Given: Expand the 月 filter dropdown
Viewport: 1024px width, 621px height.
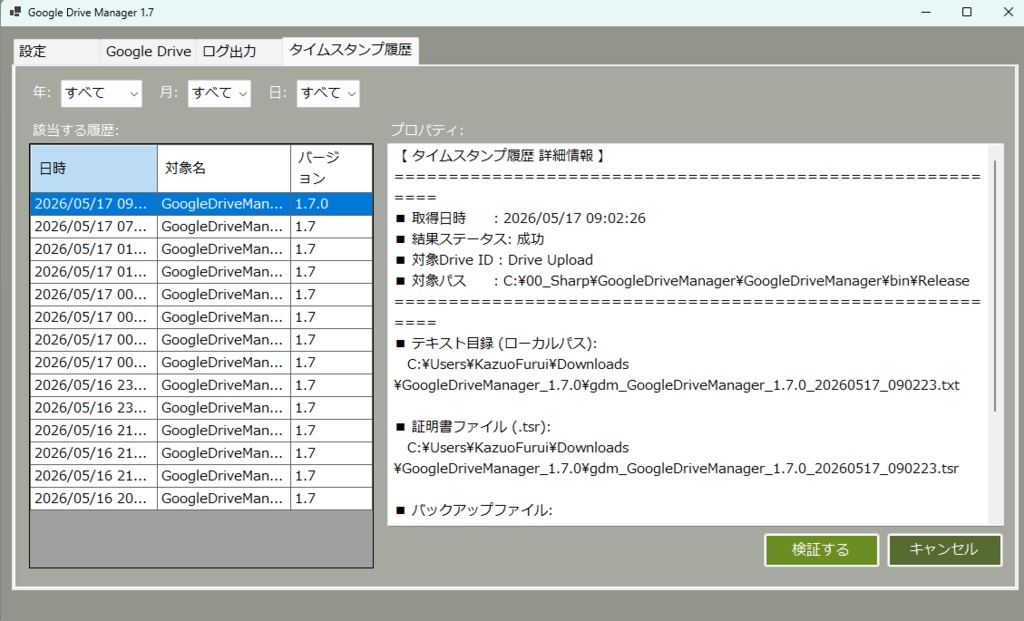Looking at the screenshot, I should click(219, 93).
